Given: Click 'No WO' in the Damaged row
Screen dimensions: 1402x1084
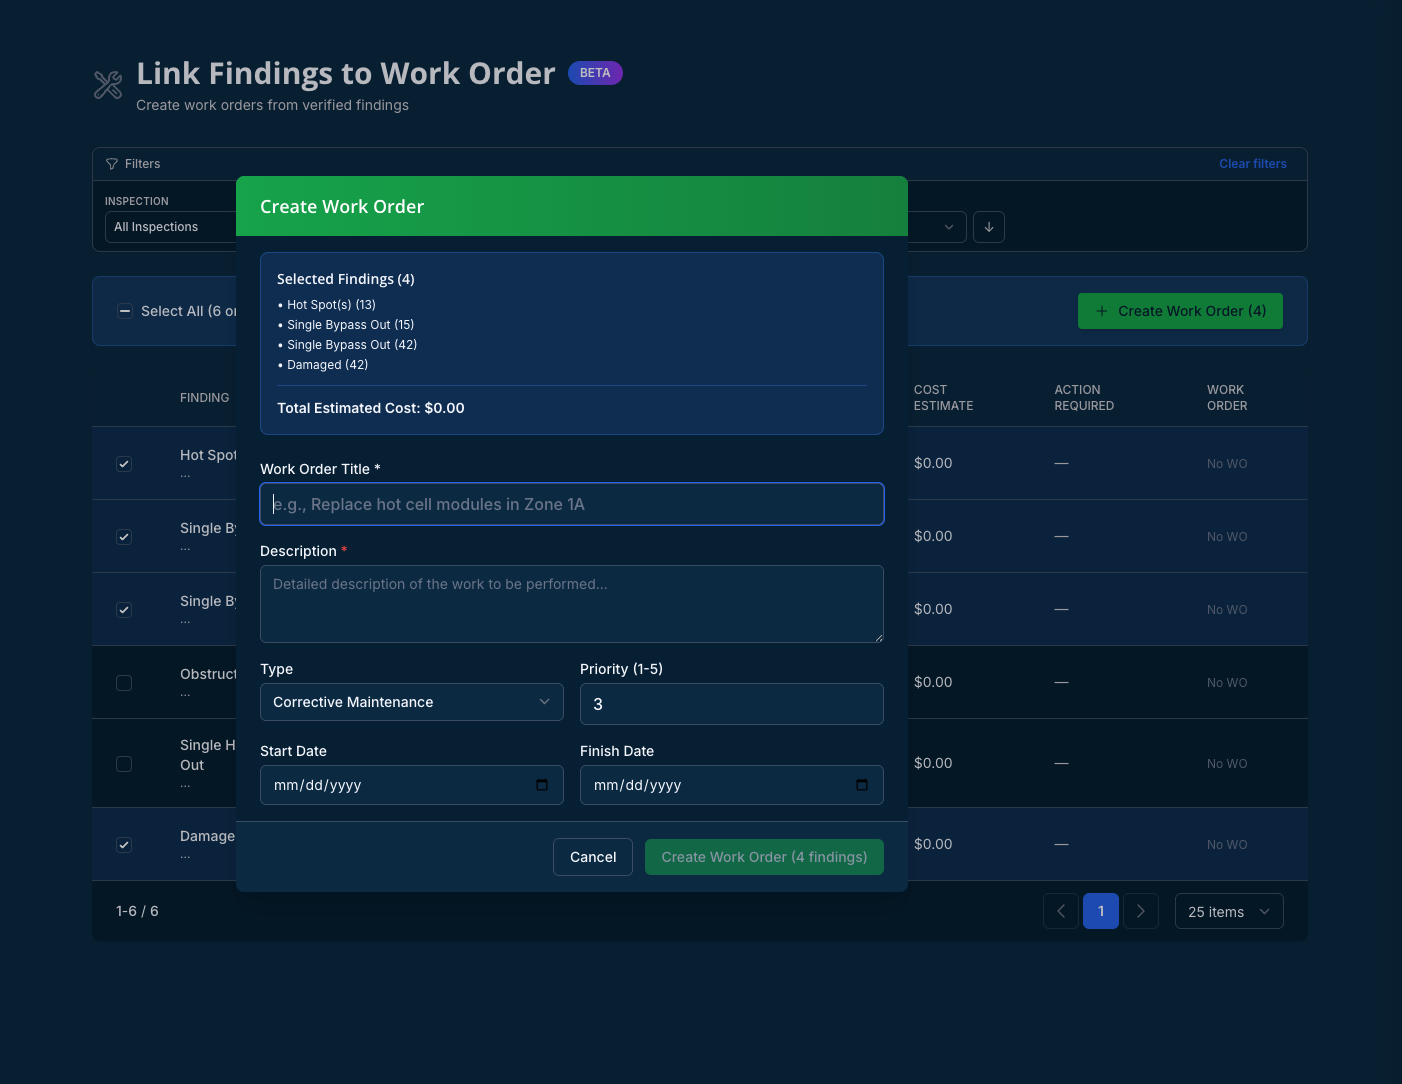Looking at the screenshot, I should tap(1227, 845).
